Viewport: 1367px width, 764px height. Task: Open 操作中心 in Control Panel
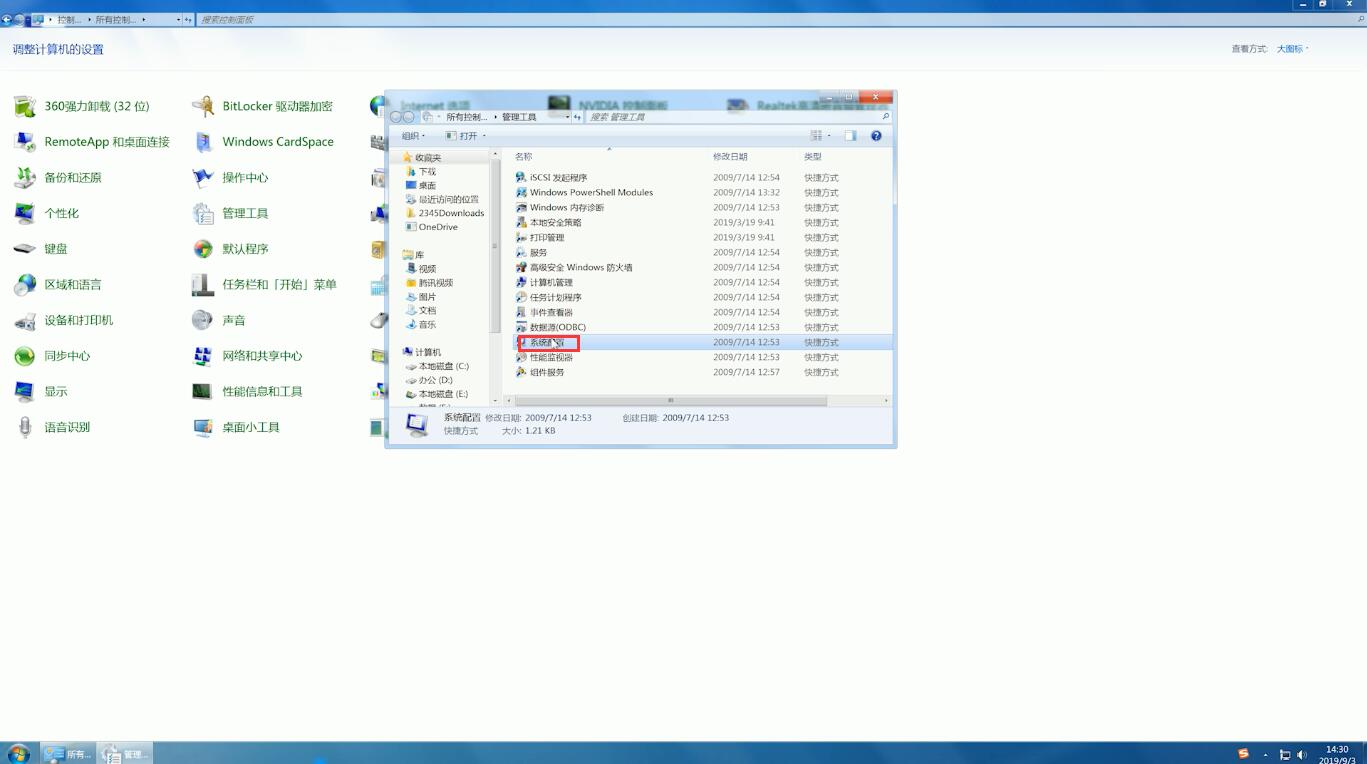coord(230,178)
